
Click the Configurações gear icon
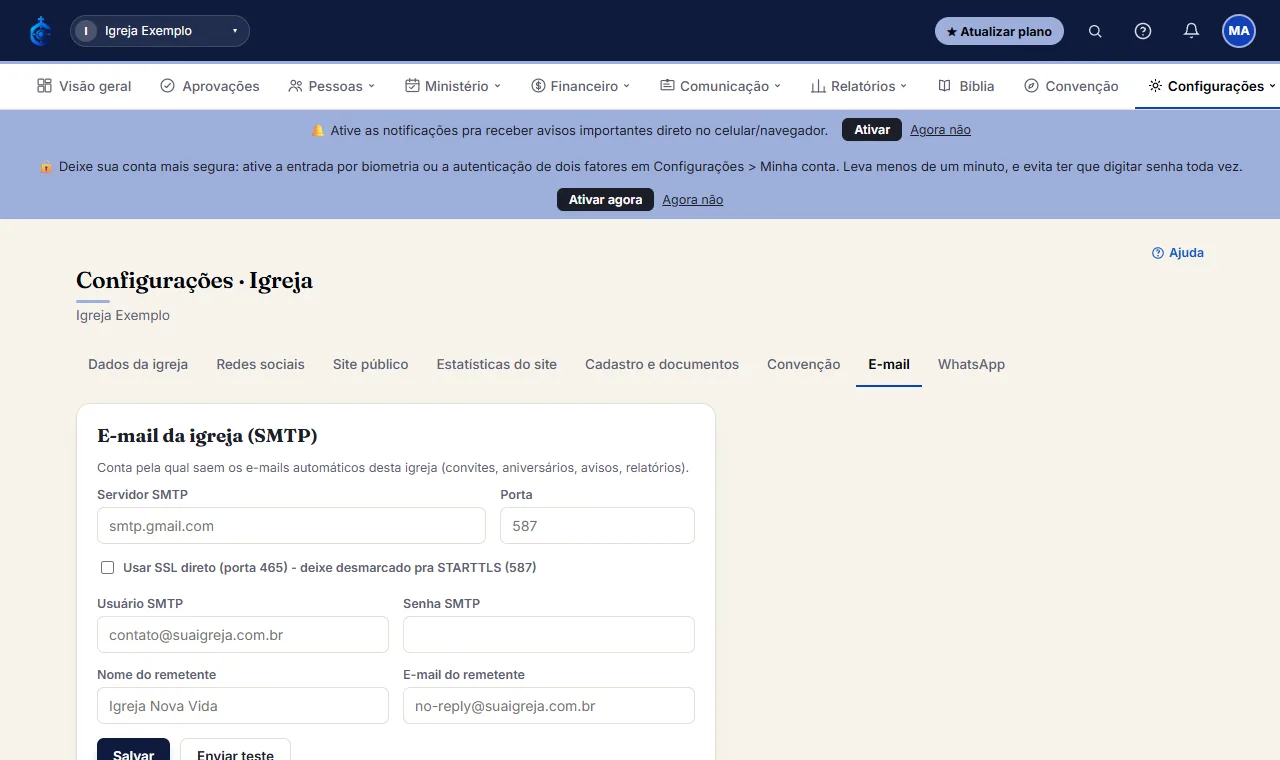coord(1155,86)
